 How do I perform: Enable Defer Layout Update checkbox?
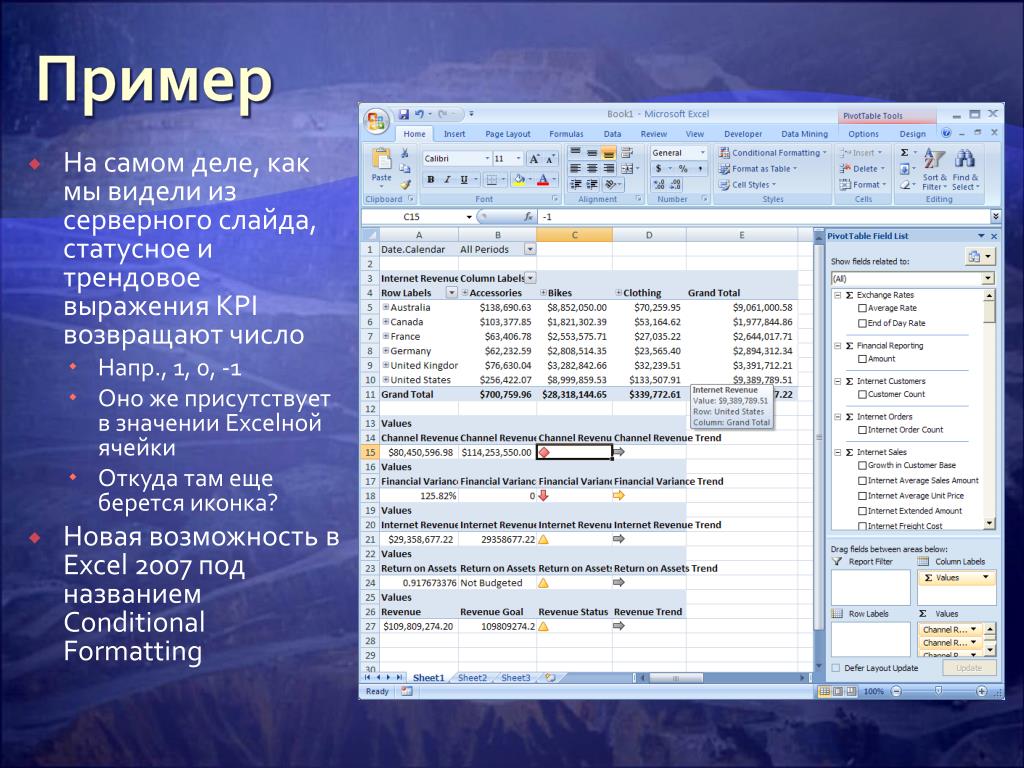pos(836,668)
